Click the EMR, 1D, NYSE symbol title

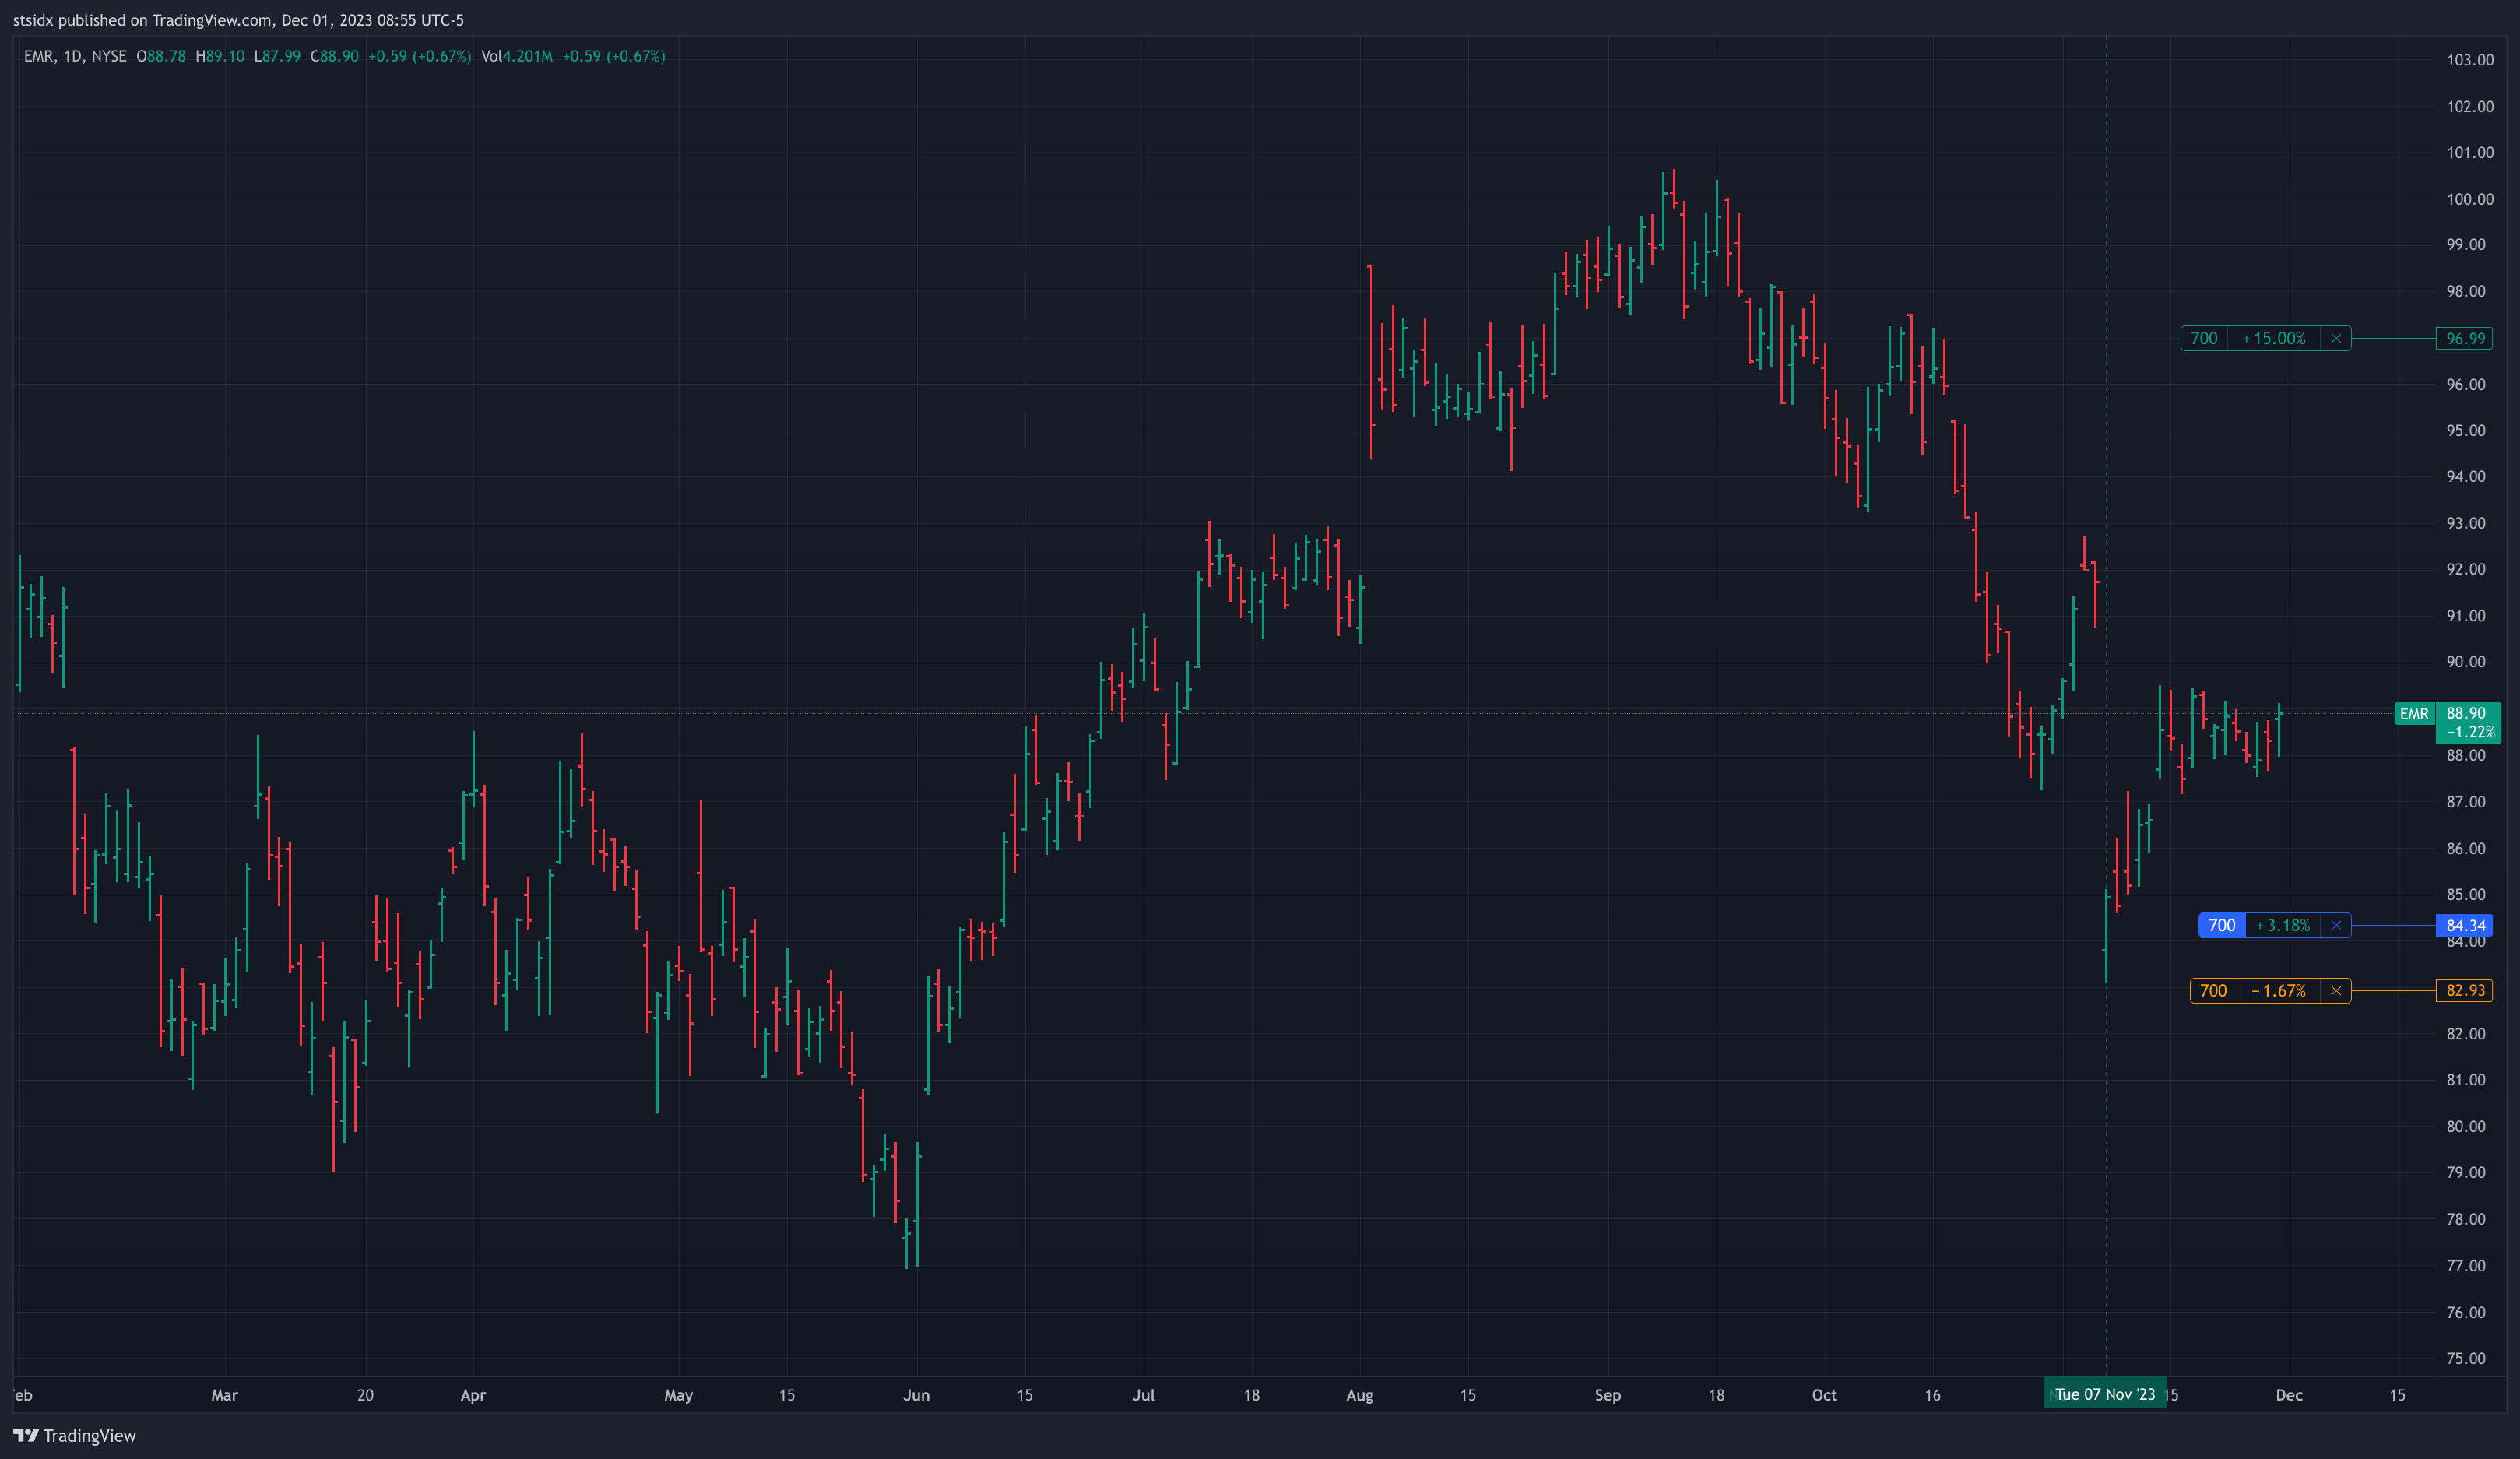pos(75,56)
